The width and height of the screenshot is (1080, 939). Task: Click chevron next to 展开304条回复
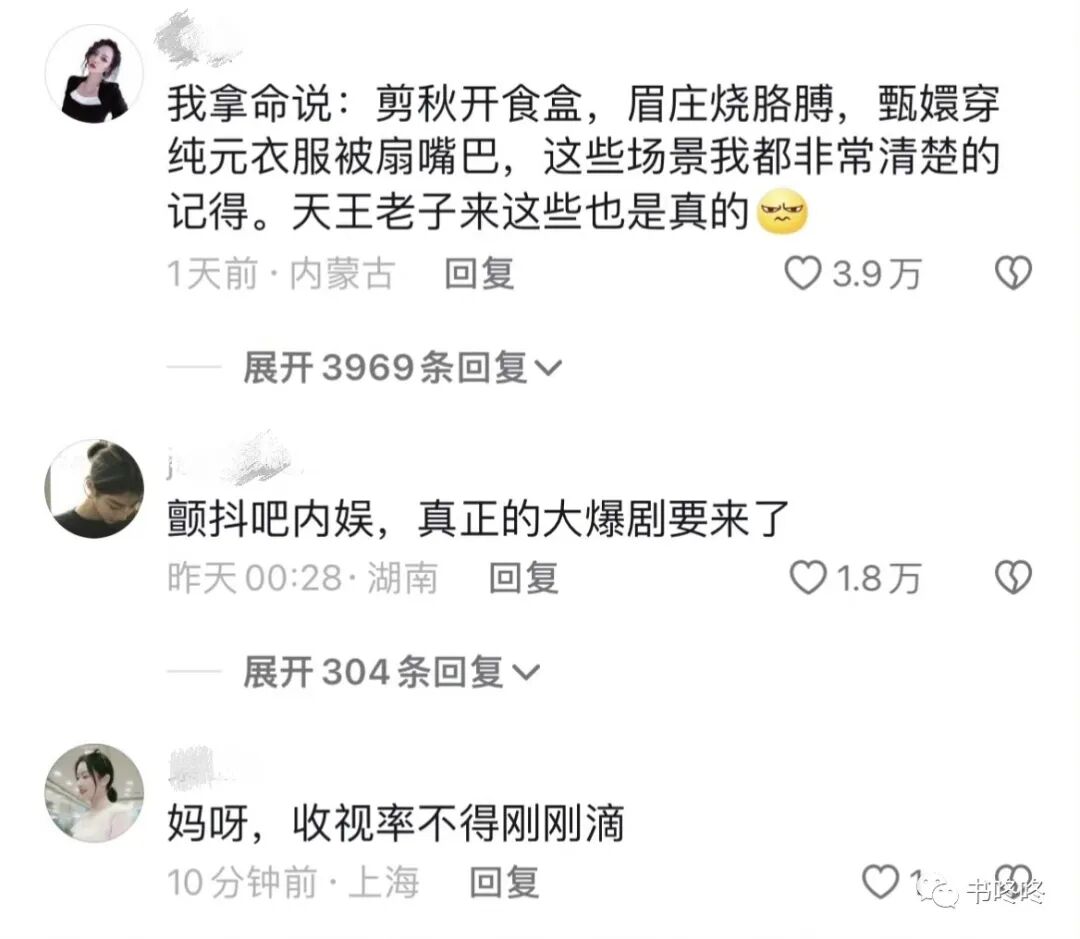526,673
